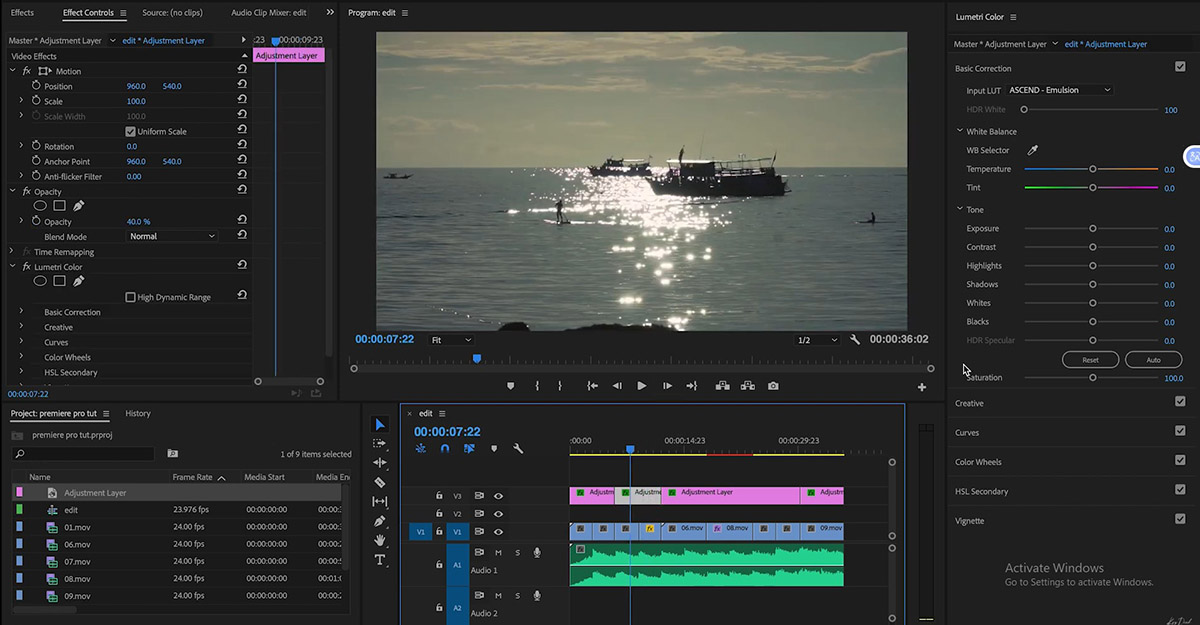Image resolution: width=1200 pixels, height=625 pixels.
Task: Enable Snap with the magnet icon
Action: pos(444,449)
